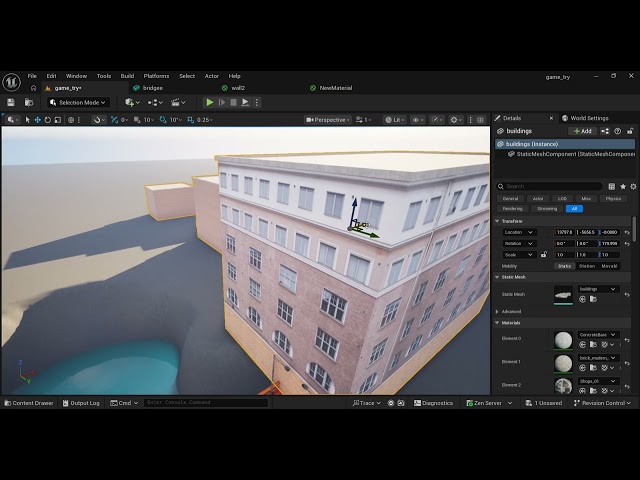
Task: Open the viewport settings gear menu
Action: pyautogui.click(x=456, y=120)
